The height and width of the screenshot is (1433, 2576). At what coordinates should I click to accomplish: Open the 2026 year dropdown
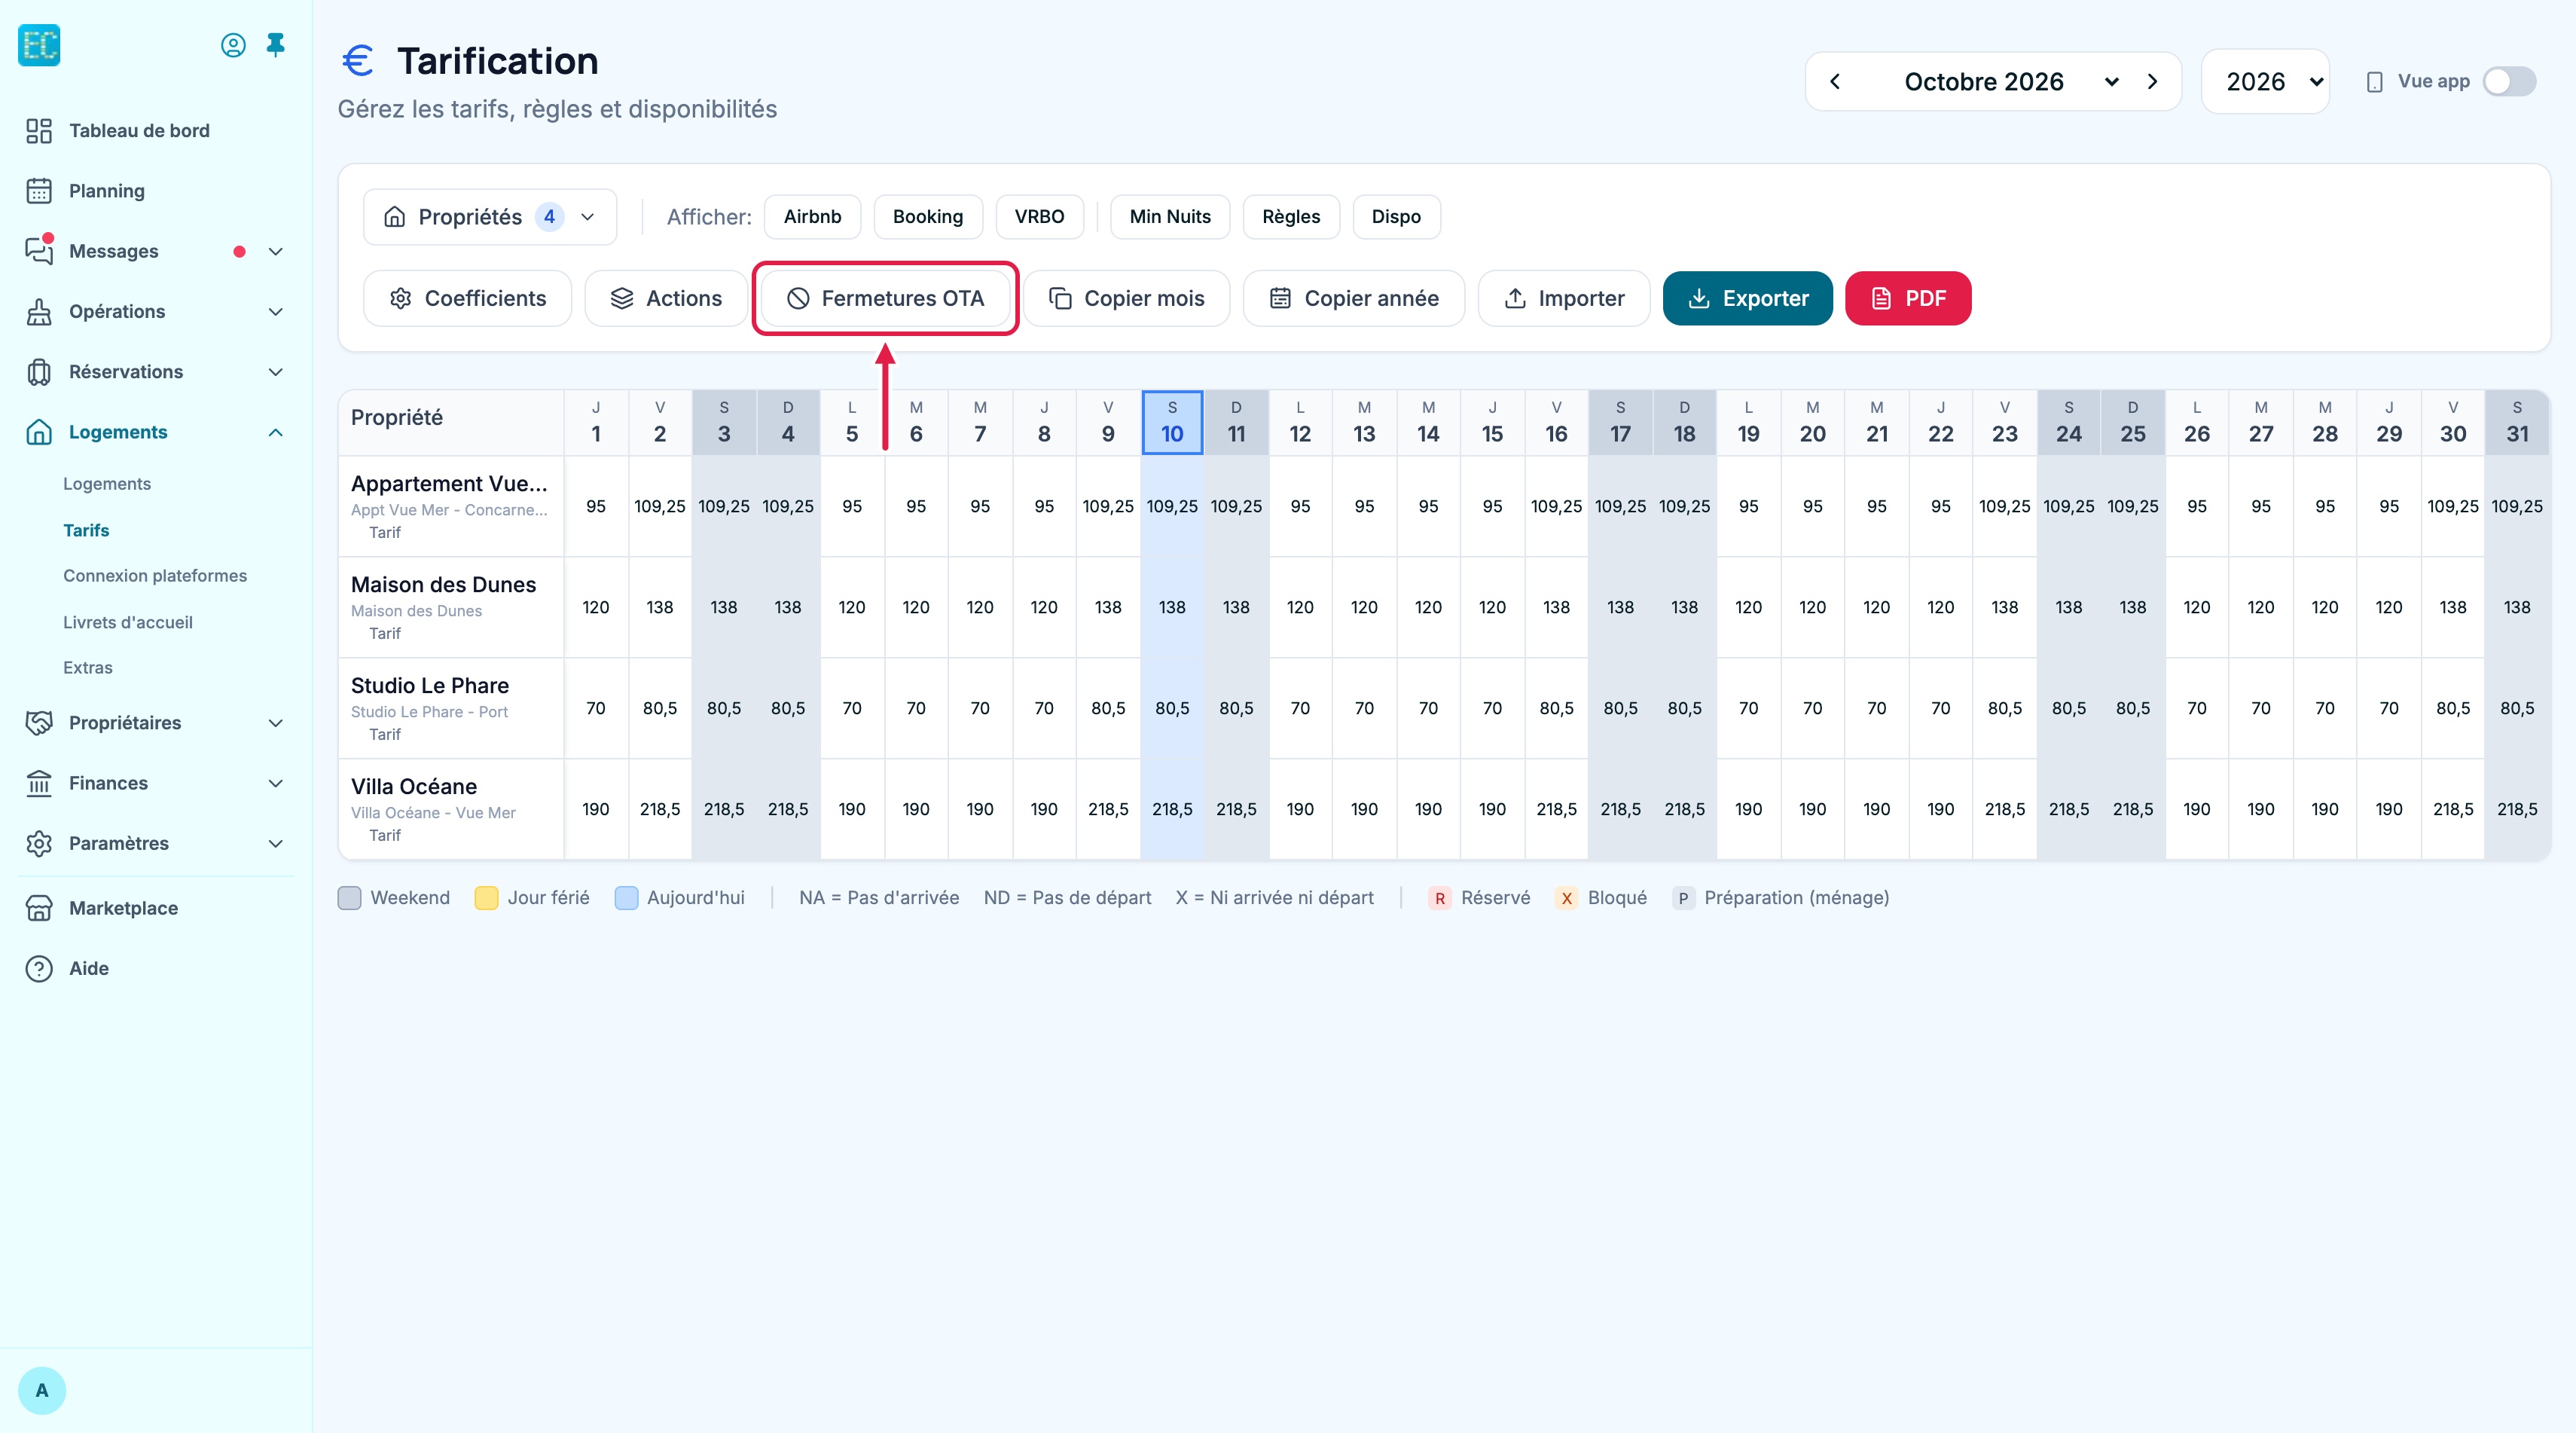2266,81
